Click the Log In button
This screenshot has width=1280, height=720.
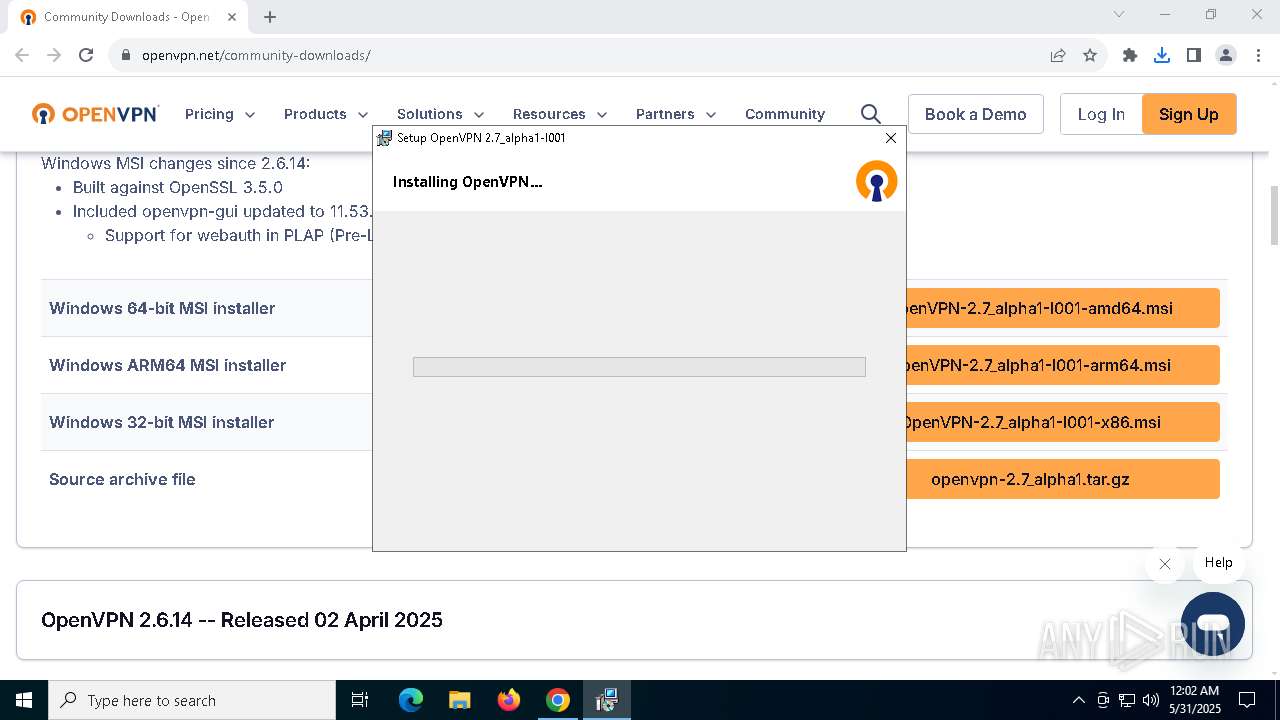click(1101, 114)
